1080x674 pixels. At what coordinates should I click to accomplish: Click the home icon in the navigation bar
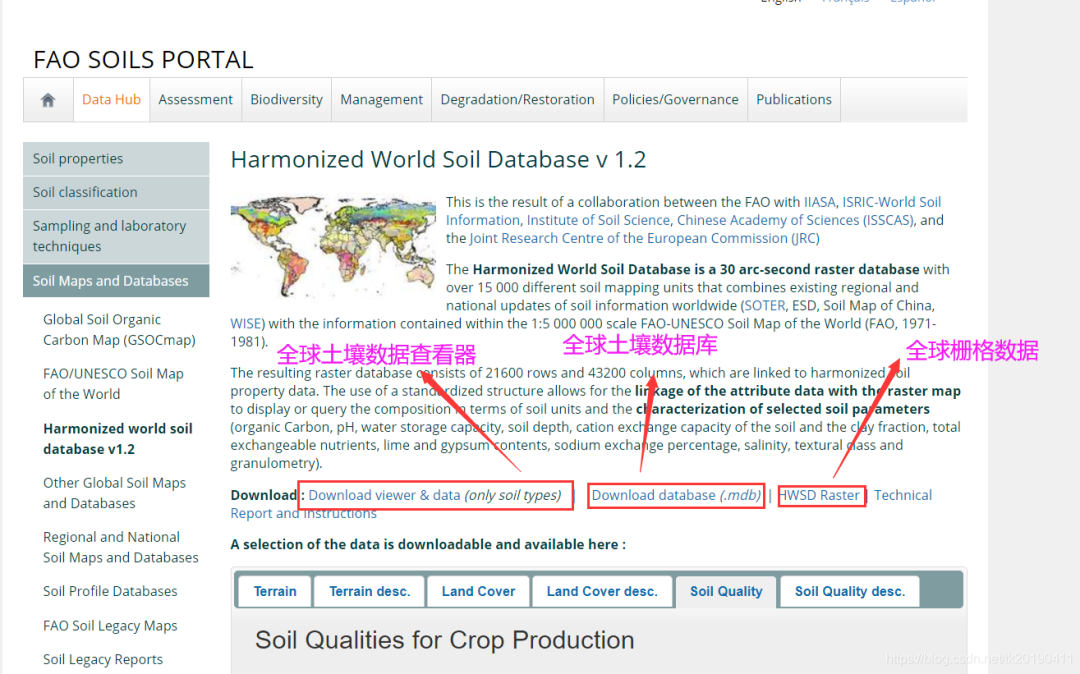pos(47,99)
